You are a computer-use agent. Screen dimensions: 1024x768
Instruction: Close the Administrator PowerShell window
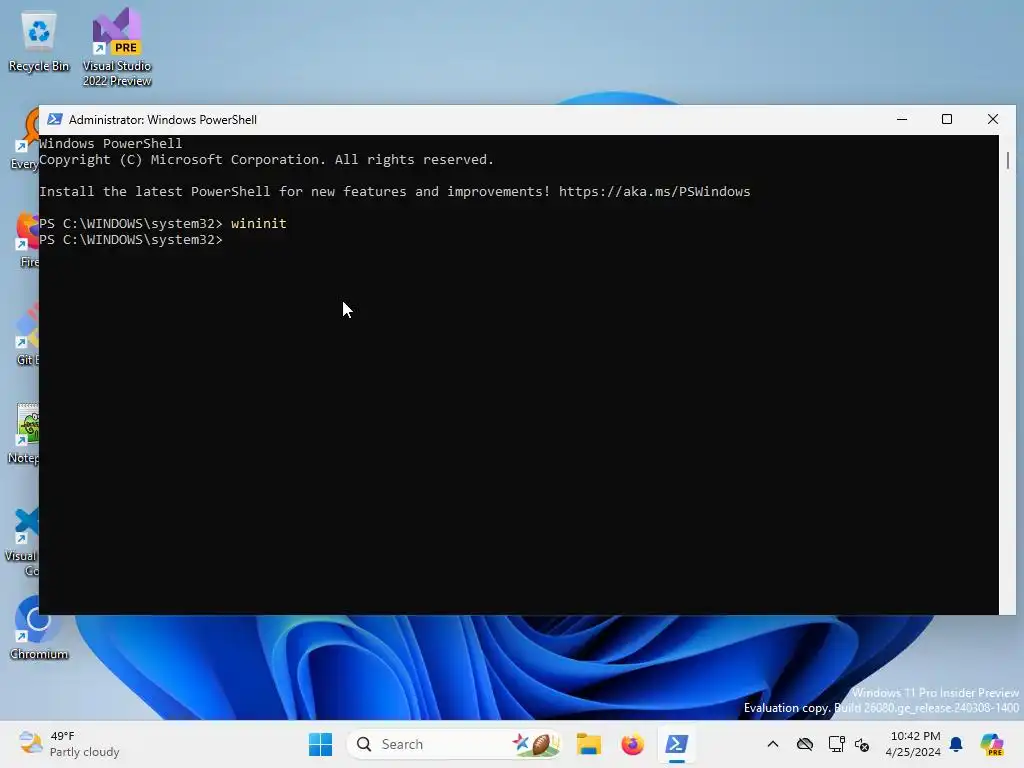[x=993, y=120]
